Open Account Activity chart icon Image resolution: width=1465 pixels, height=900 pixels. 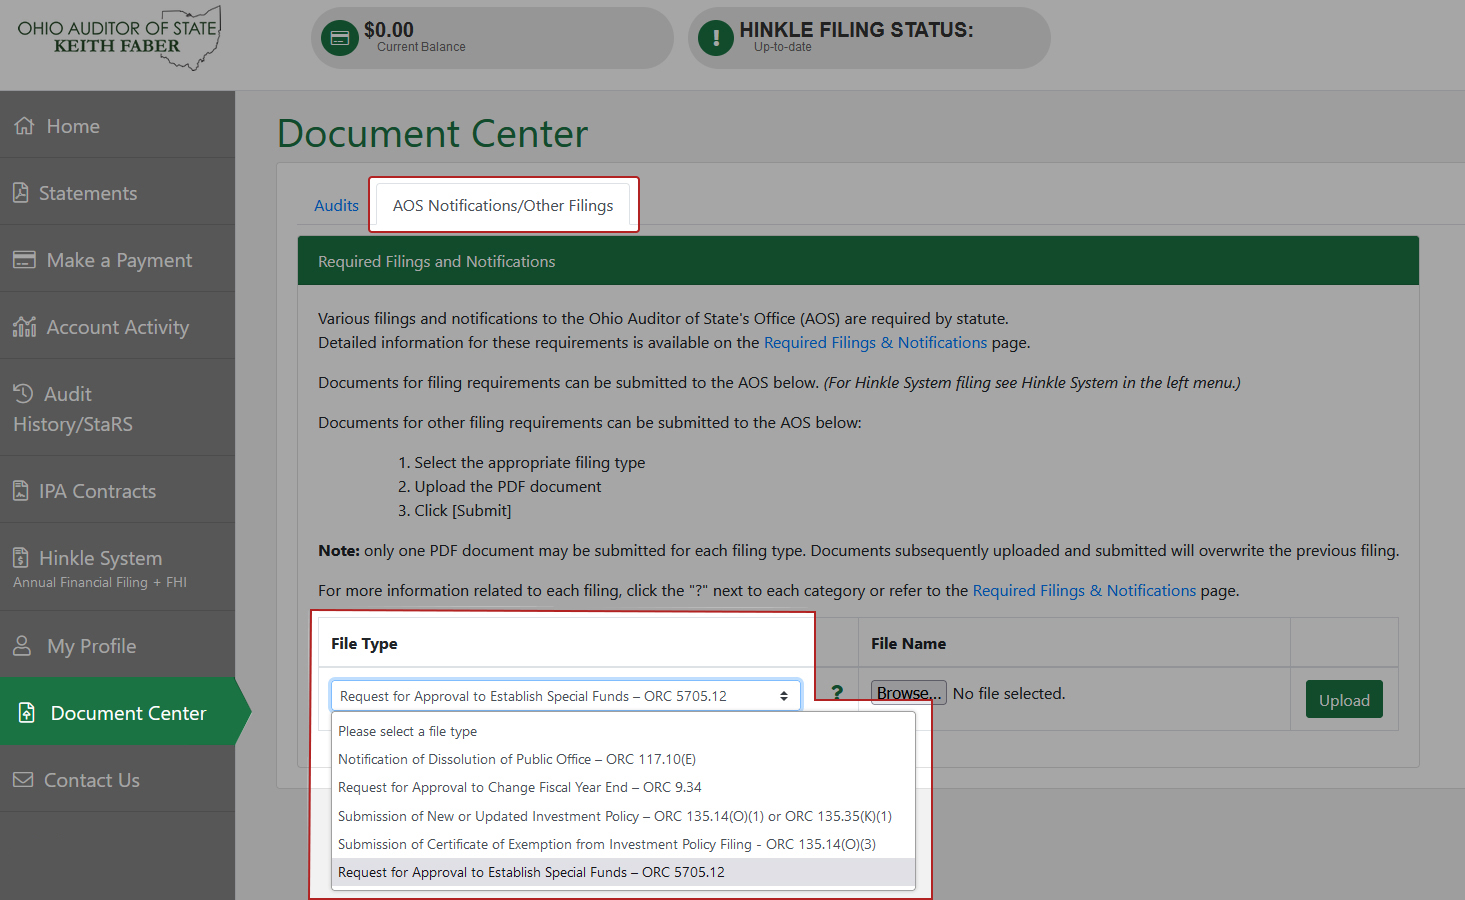point(25,327)
